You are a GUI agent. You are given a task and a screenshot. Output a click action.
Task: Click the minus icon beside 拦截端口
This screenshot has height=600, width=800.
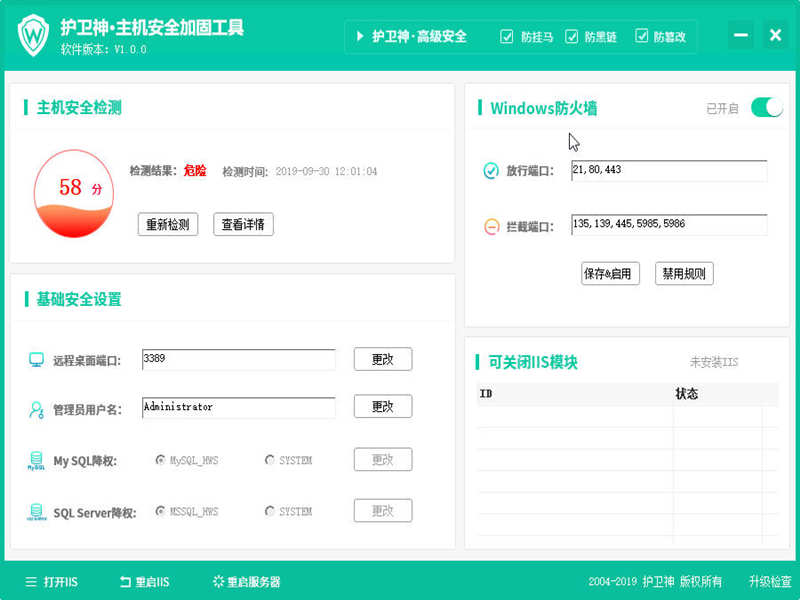pyautogui.click(x=491, y=226)
